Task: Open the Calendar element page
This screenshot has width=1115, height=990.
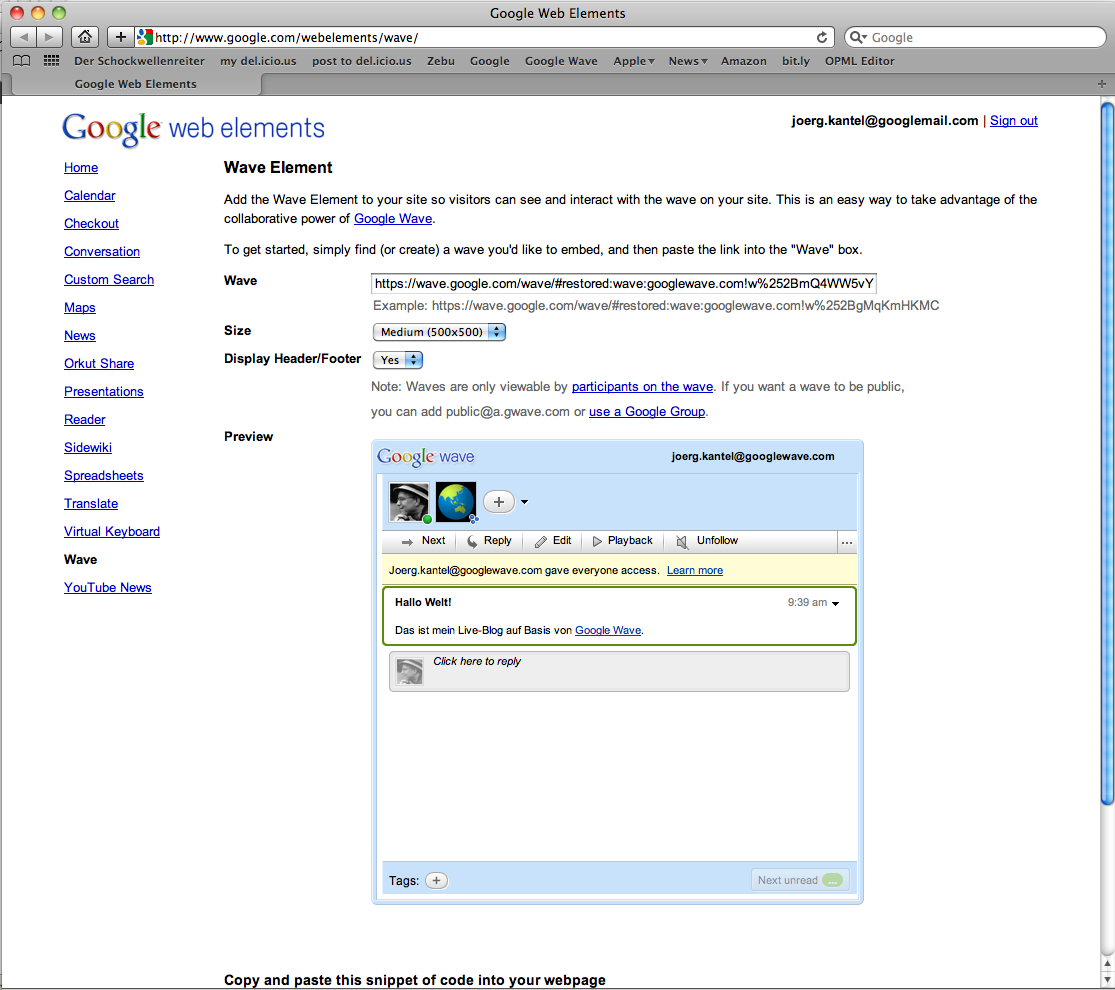Action: 90,196
